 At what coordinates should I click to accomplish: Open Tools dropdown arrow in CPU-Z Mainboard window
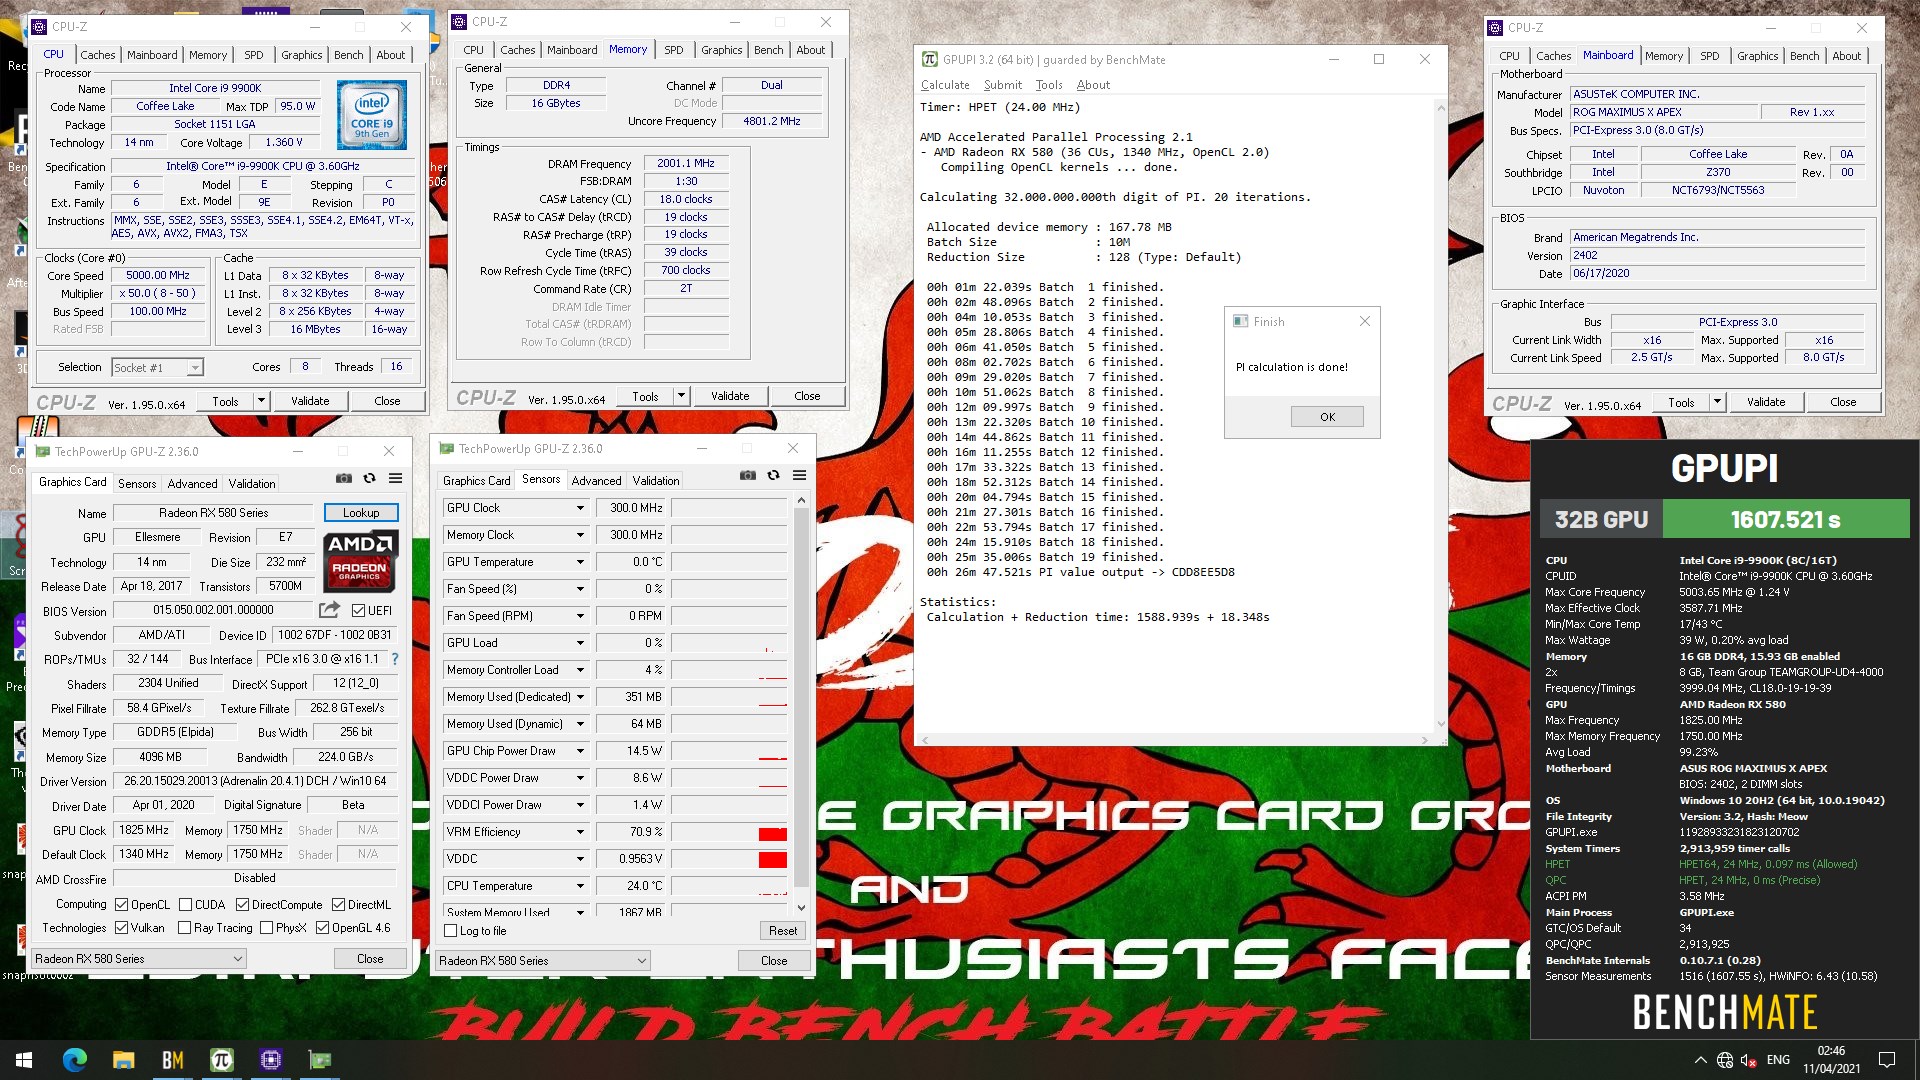[1717, 402]
